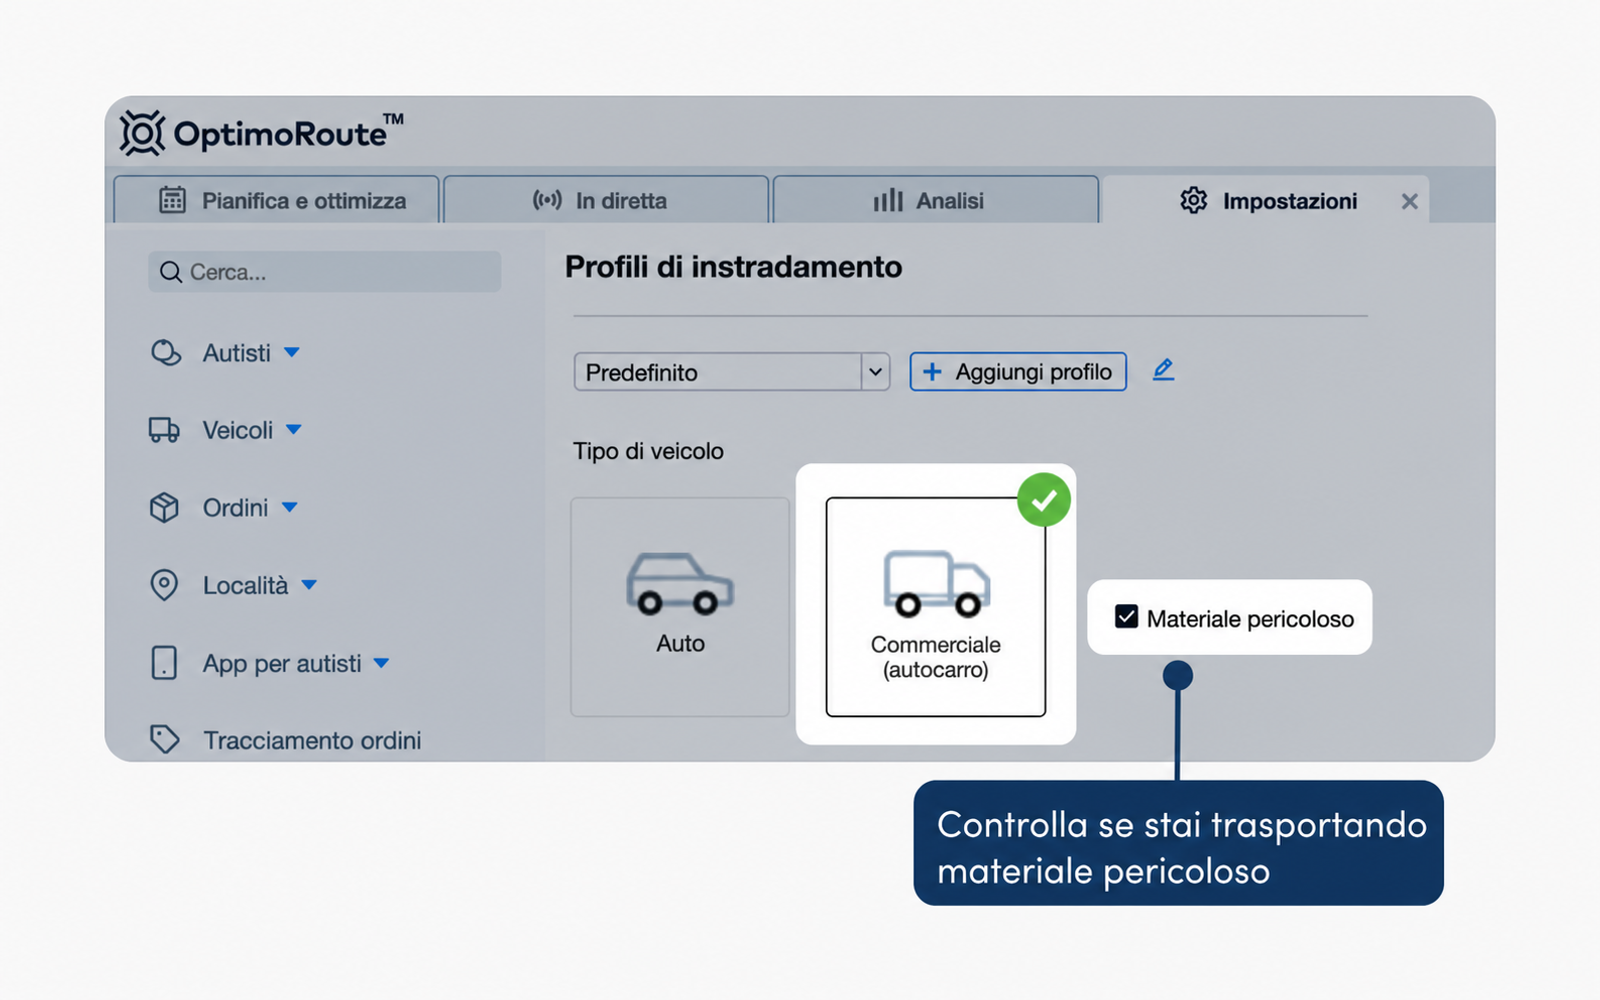Click the OptimoRoute logo
Viewport: 1600px width, 1000px height.
click(262, 133)
